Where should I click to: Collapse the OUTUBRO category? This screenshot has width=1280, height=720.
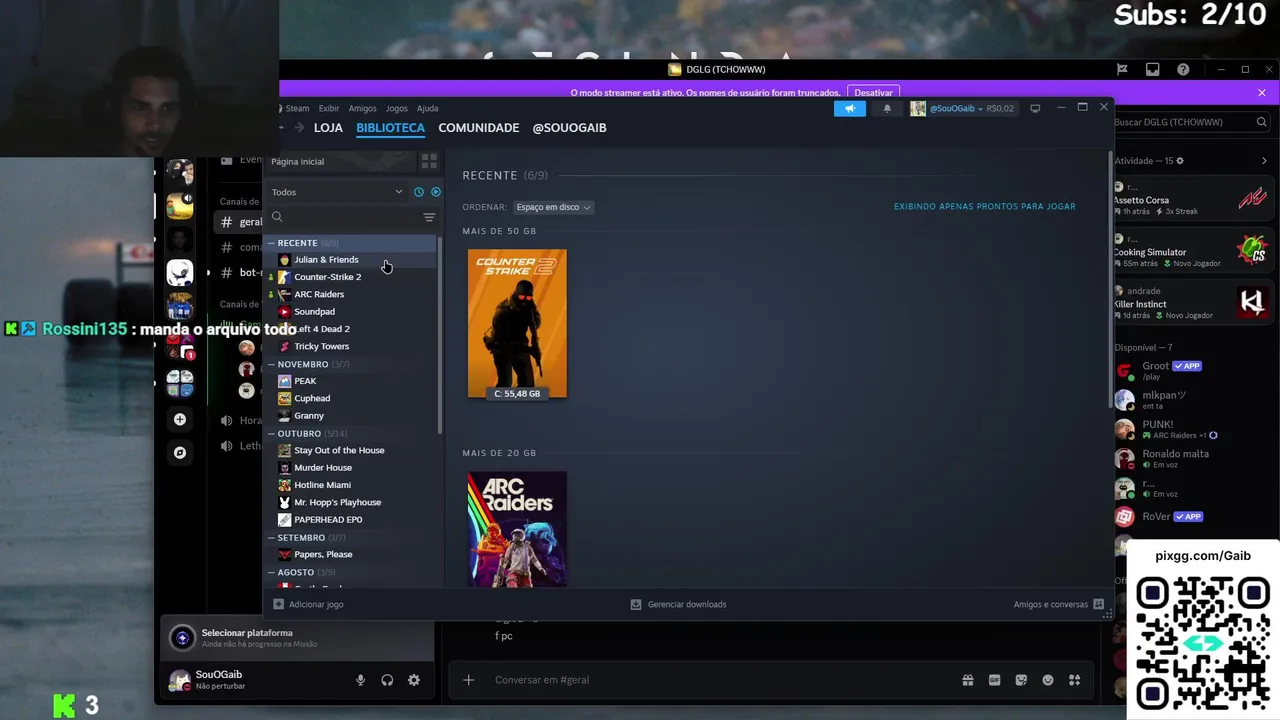point(270,434)
